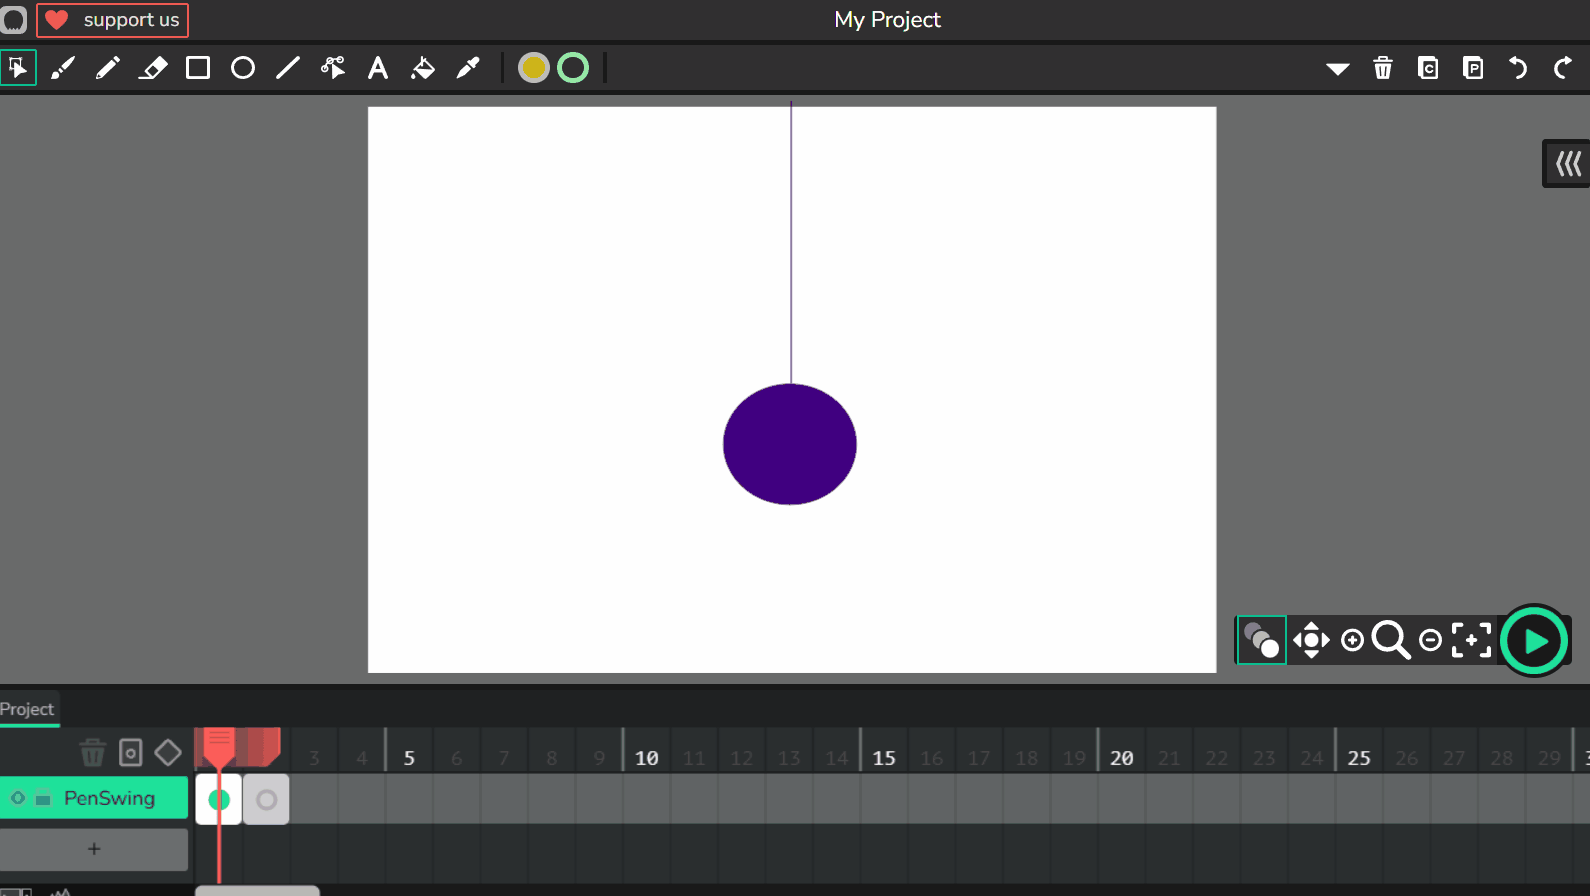1590x896 pixels.
Task: Recenter the canvas view
Action: click(1471, 640)
